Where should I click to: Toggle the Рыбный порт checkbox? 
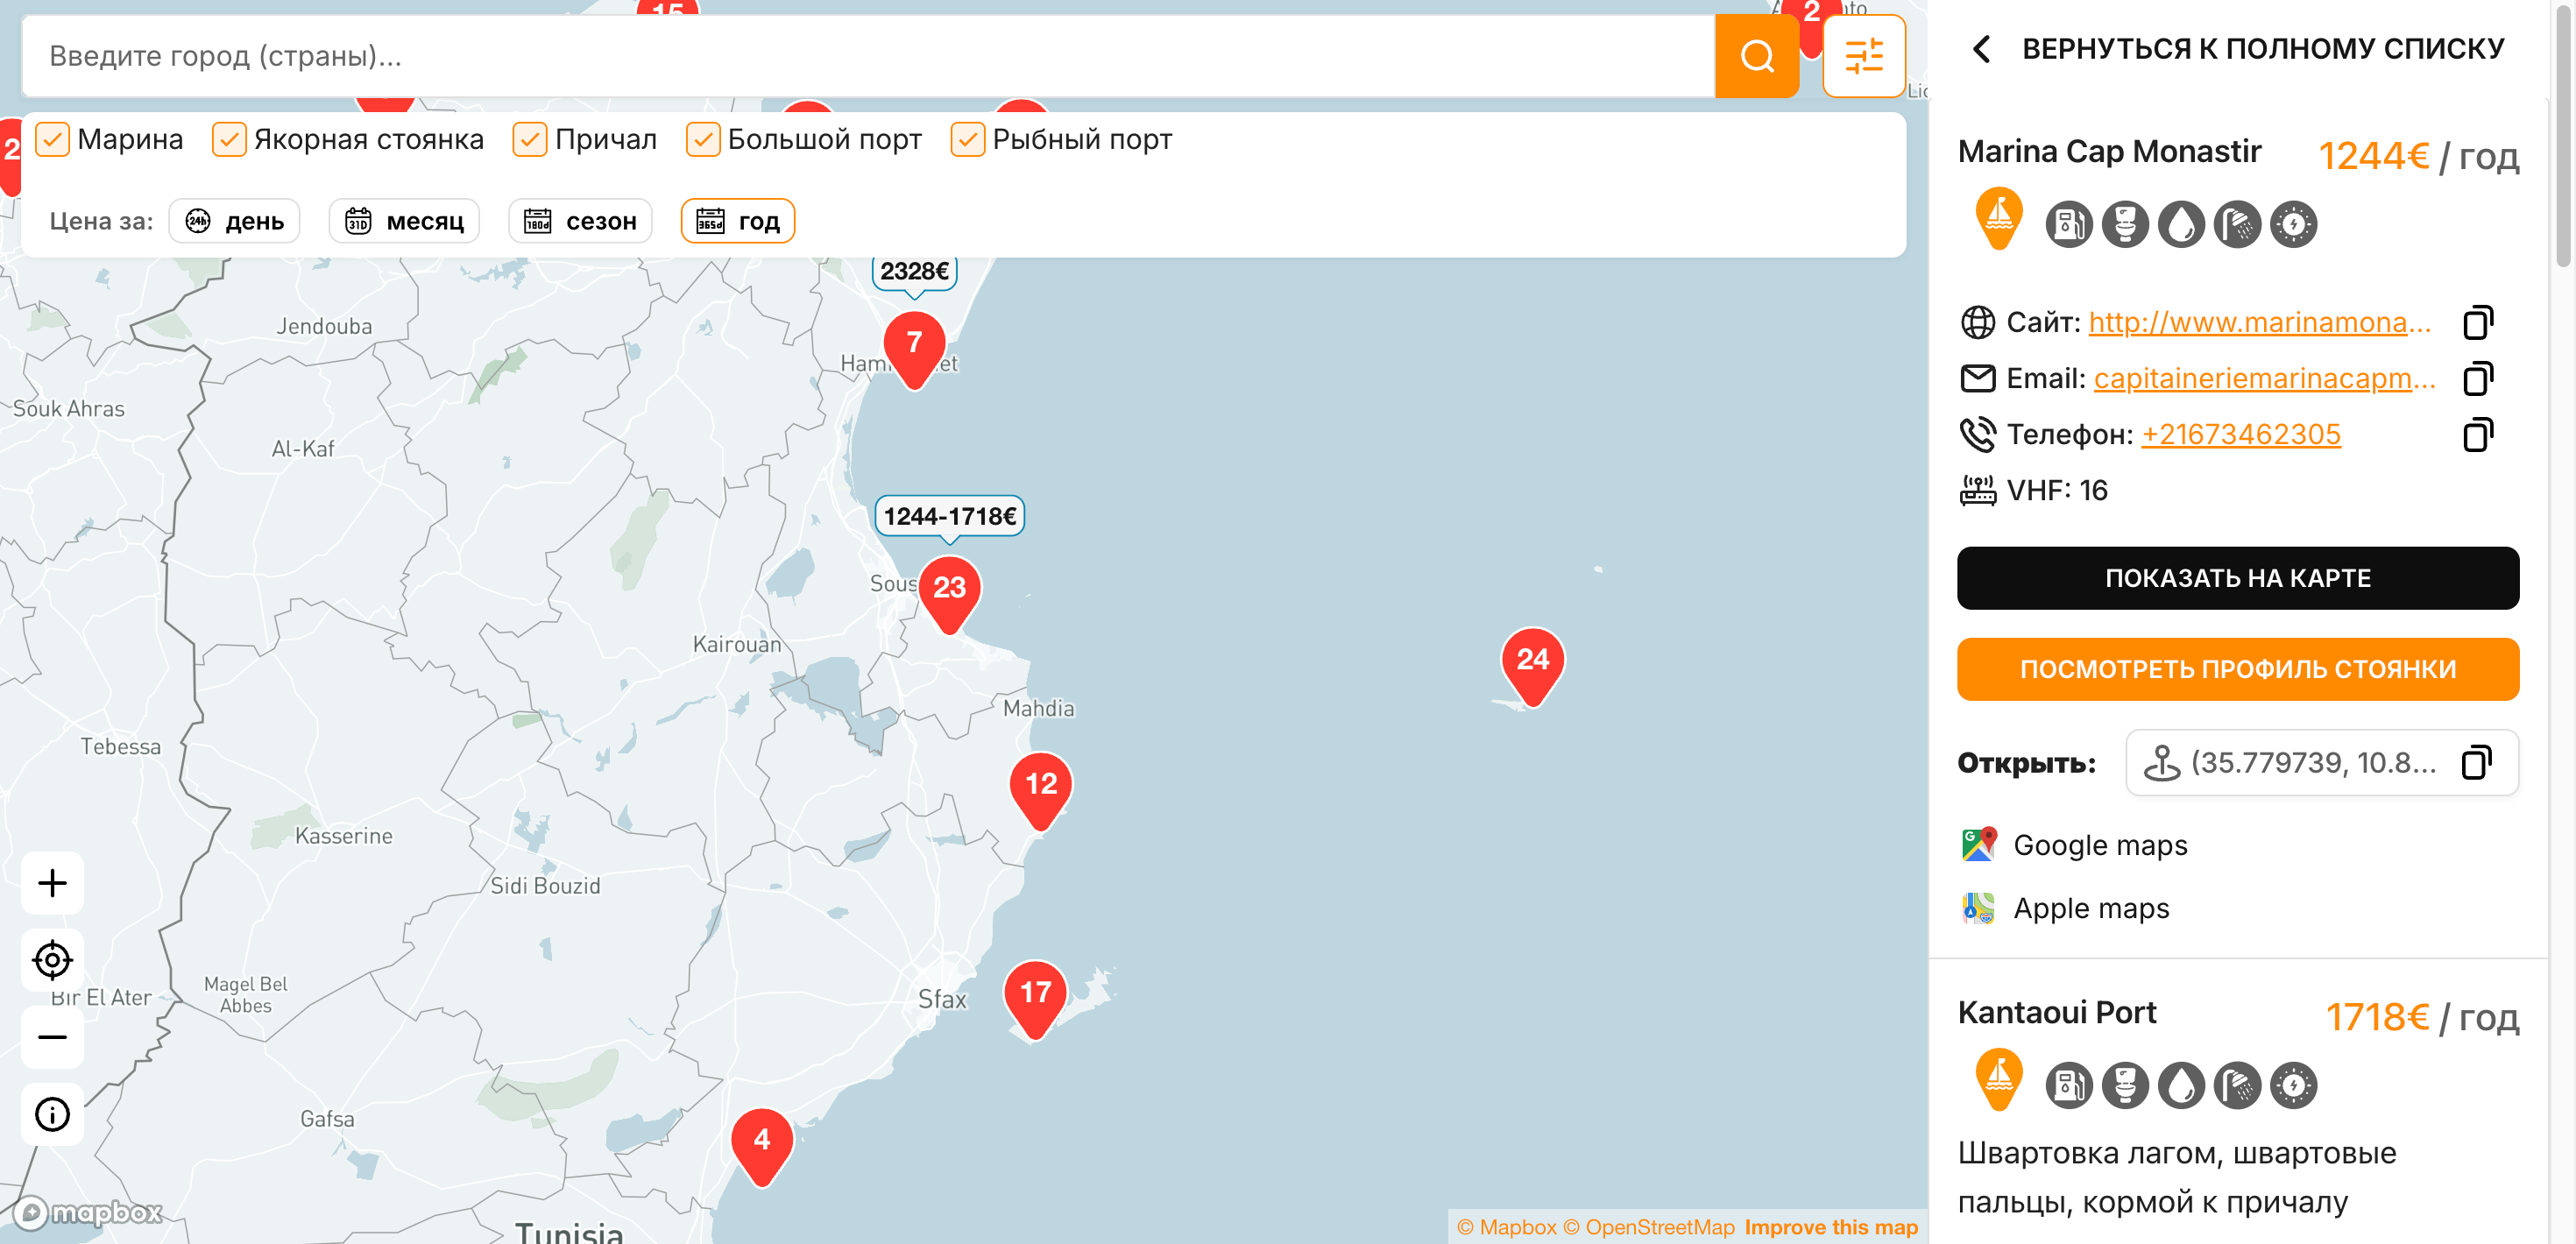pos(967,139)
